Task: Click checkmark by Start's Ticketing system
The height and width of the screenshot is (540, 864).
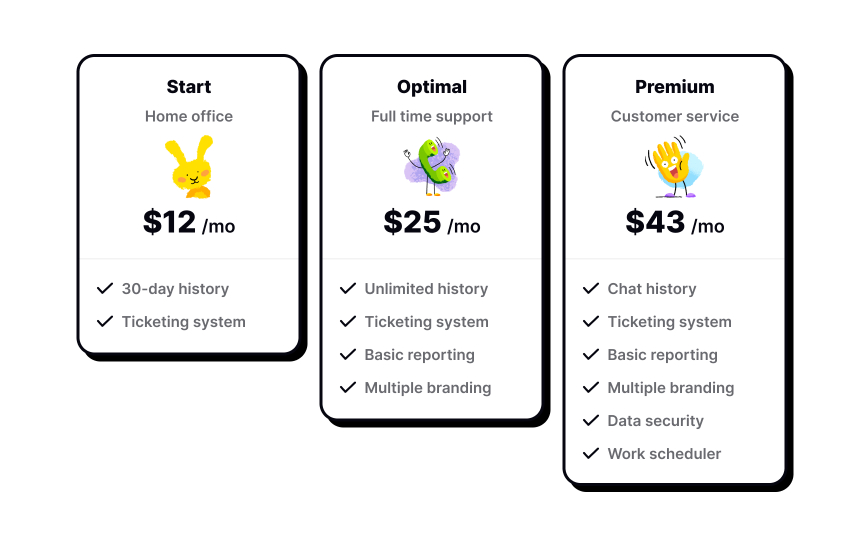Action: [105, 322]
